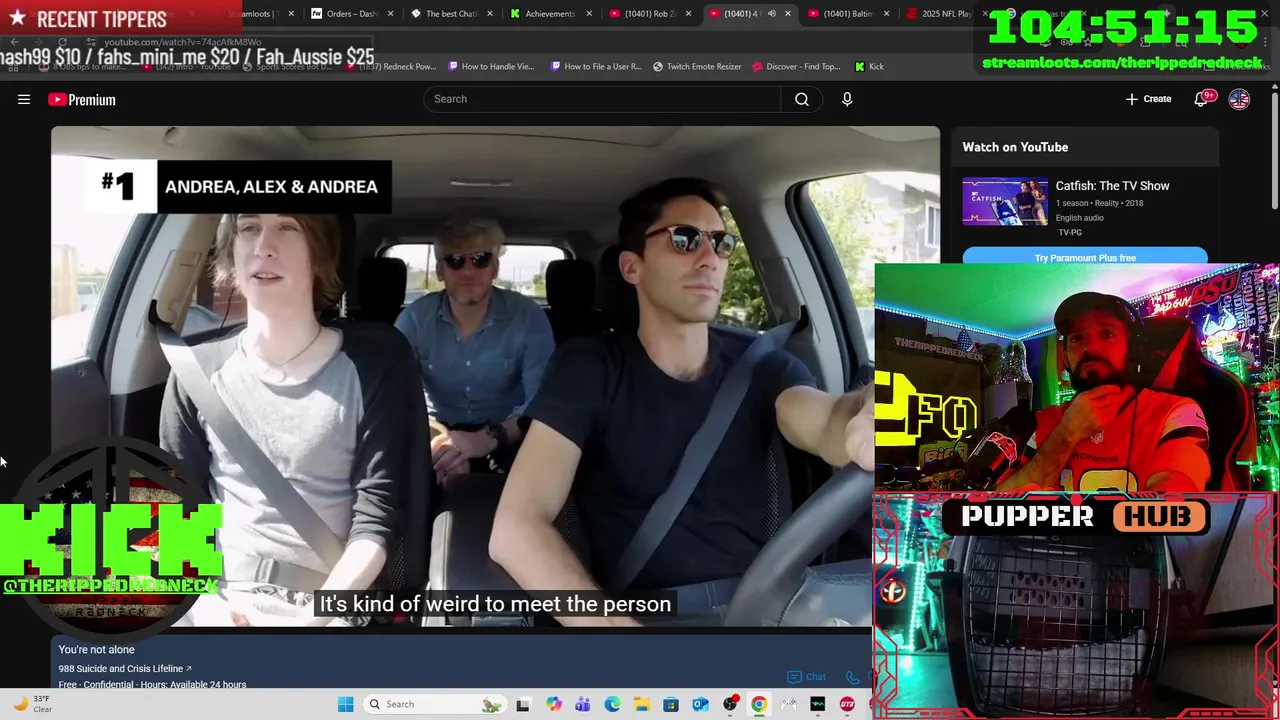Close the Orders – Dash tab

coord(390,14)
